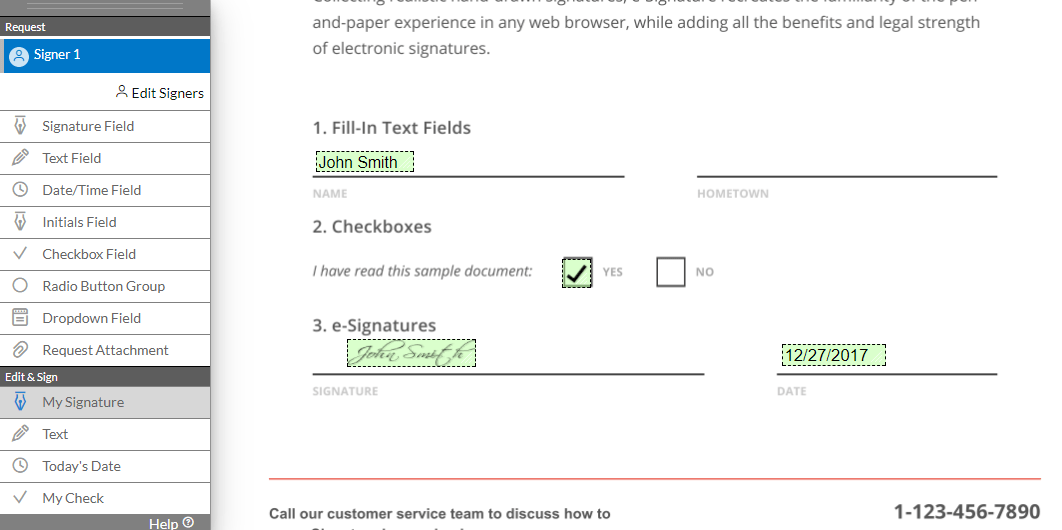Uncheck the YES checkbox
This screenshot has width=1062, height=530.
point(577,272)
